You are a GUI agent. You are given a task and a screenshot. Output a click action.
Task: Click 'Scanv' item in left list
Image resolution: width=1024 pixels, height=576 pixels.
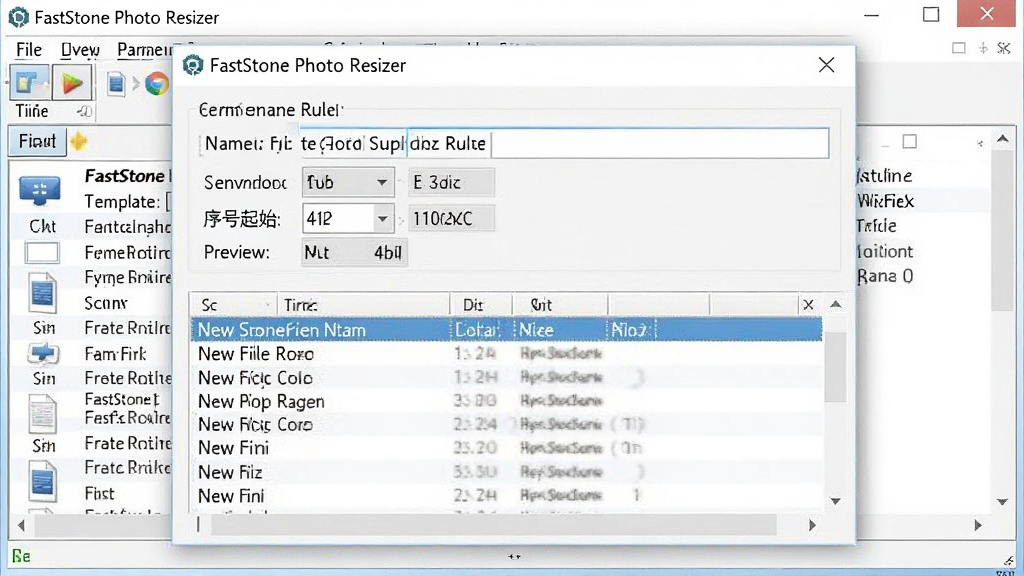click(x=106, y=303)
